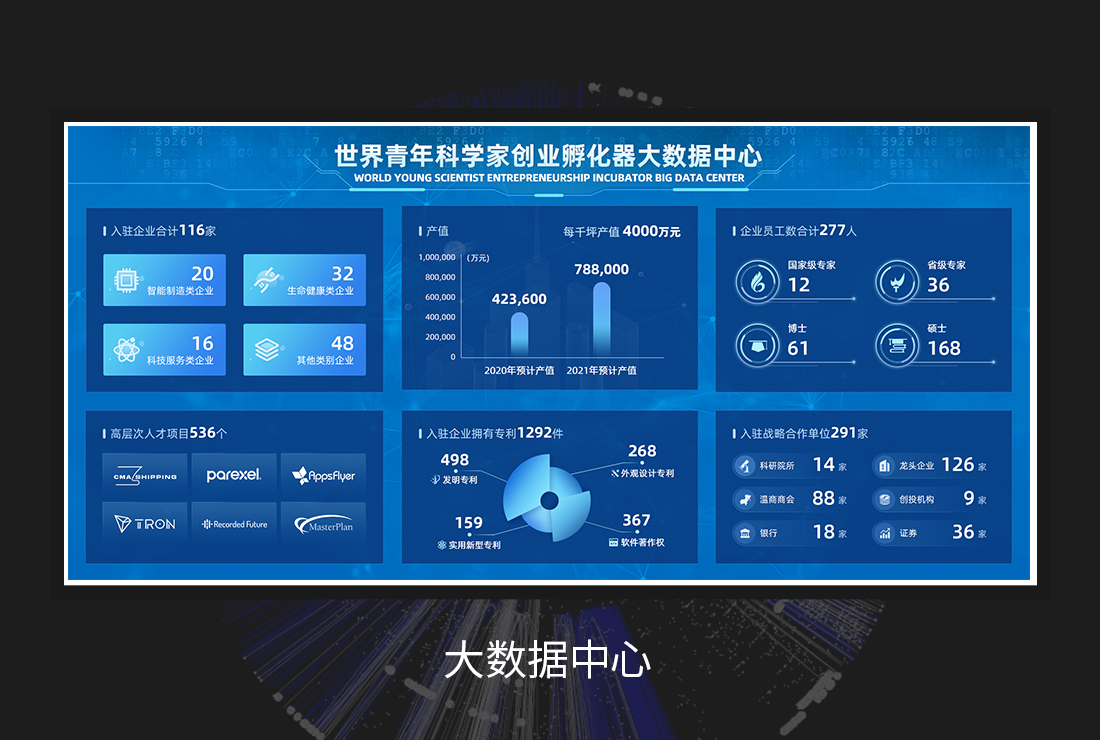Click the chip icon for 智能制造类企业
Viewport: 1100px width, 740px height.
click(127, 280)
